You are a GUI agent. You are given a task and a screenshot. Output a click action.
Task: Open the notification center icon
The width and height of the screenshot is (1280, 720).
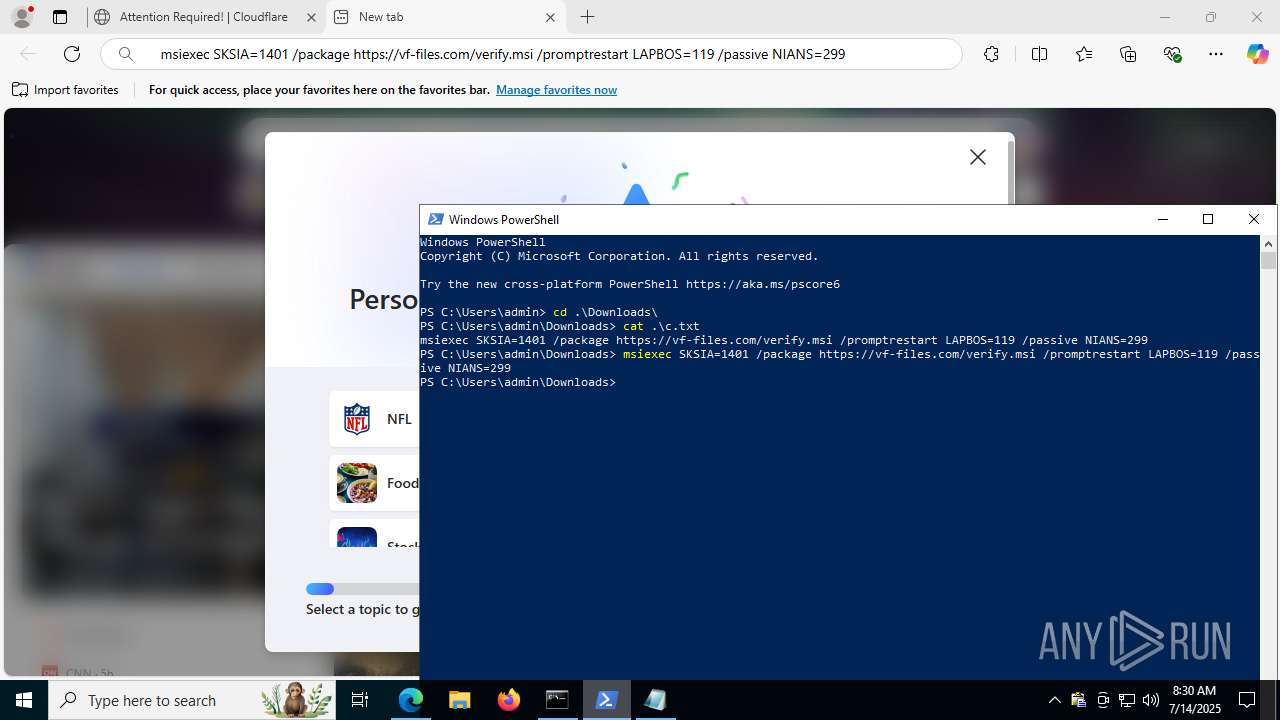[x=1247, y=700]
